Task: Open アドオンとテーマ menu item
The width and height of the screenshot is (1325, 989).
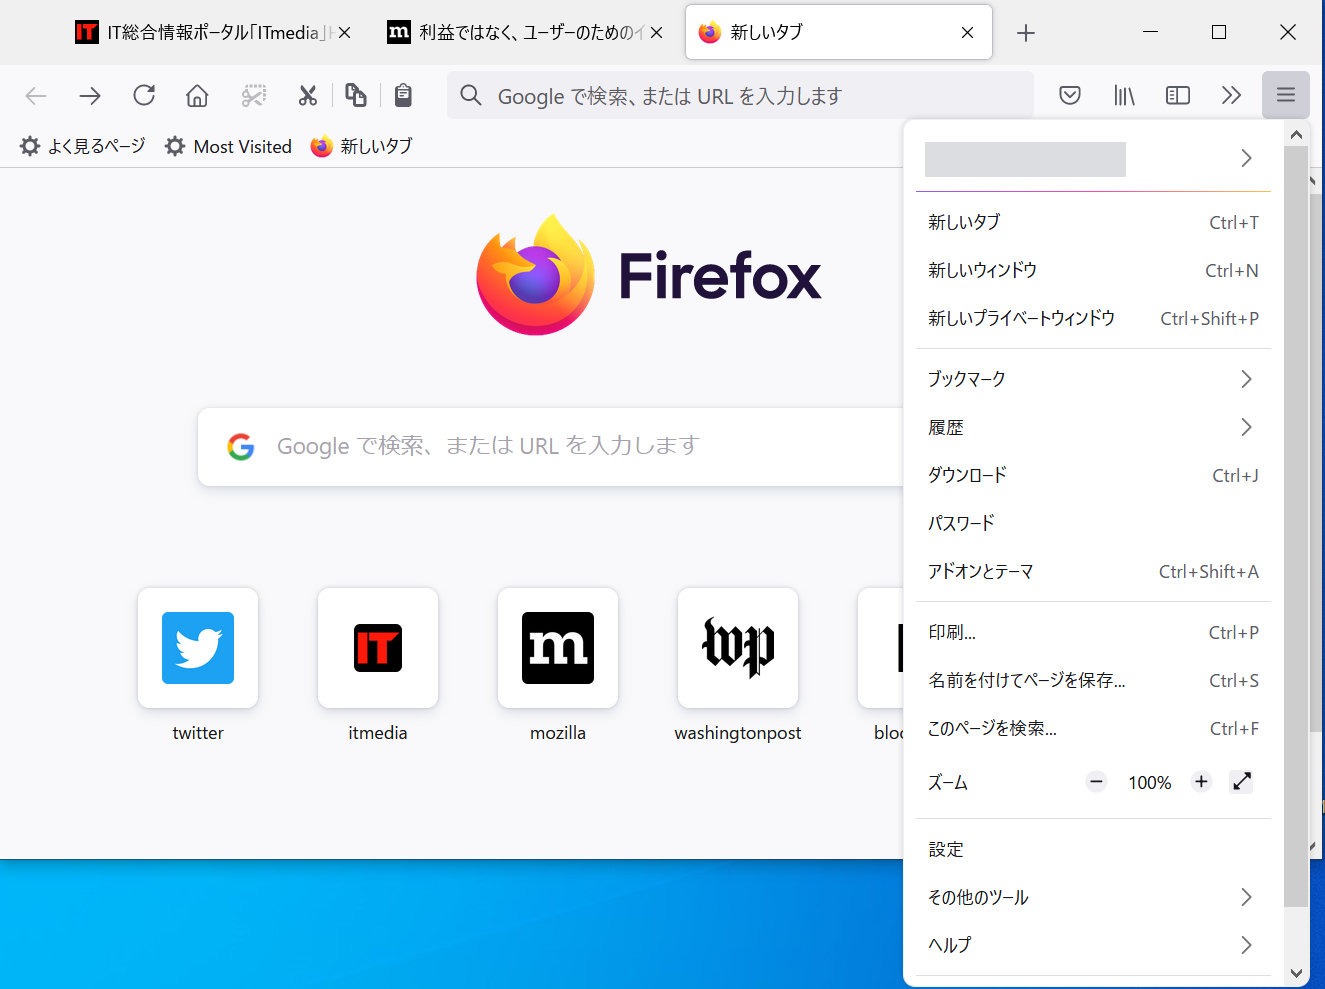Action: 1093,571
